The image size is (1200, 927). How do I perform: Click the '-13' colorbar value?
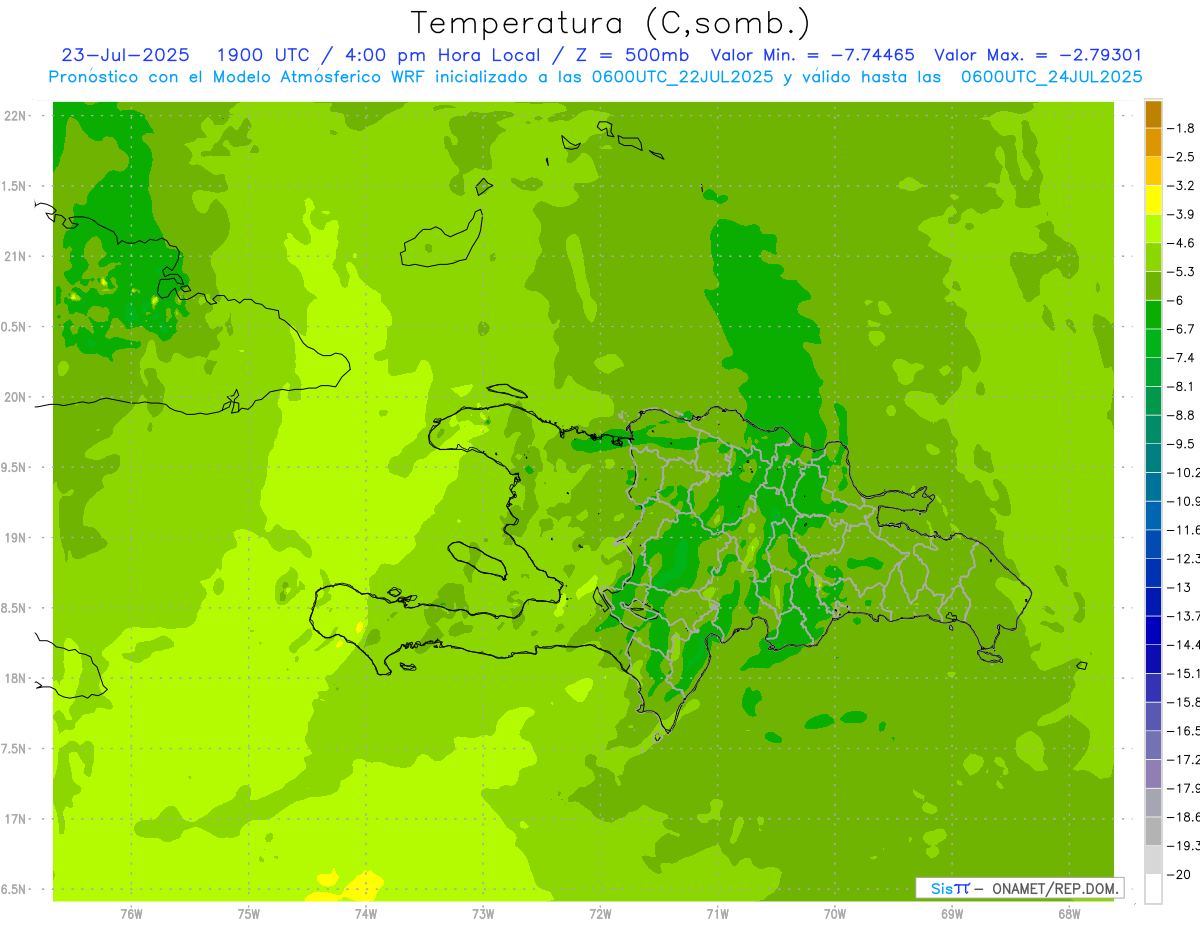pyautogui.click(x=1180, y=587)
